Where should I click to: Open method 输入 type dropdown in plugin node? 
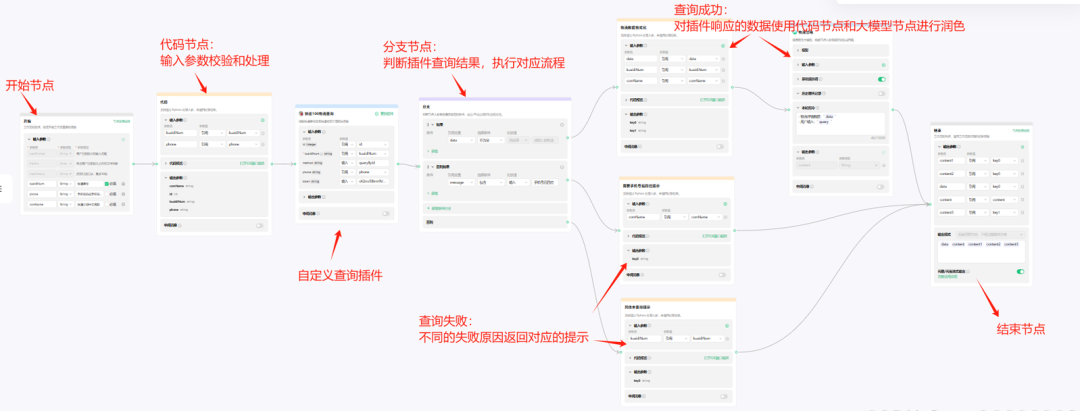tap(347, 163)
